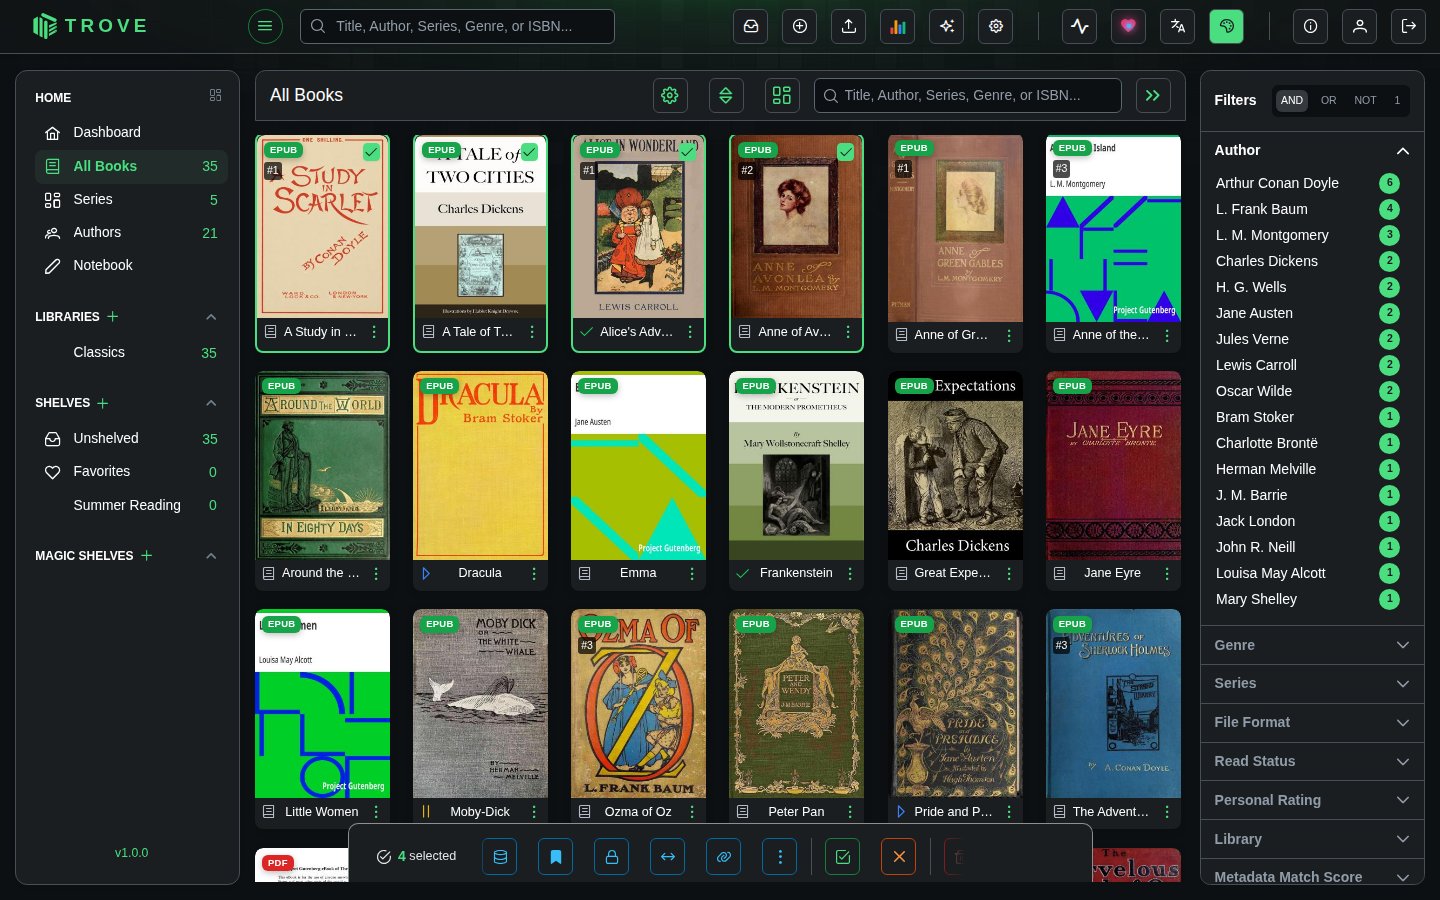Click the bookmark icon in selection bar
Image resolution: width=1440 pixels, height=900 pixels.
point(556,857)
